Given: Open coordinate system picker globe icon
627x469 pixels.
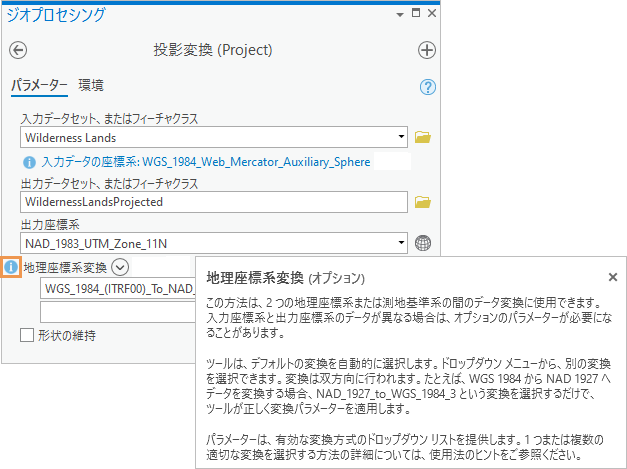Looking at the screenshot, I should click(x=423, y=242).
